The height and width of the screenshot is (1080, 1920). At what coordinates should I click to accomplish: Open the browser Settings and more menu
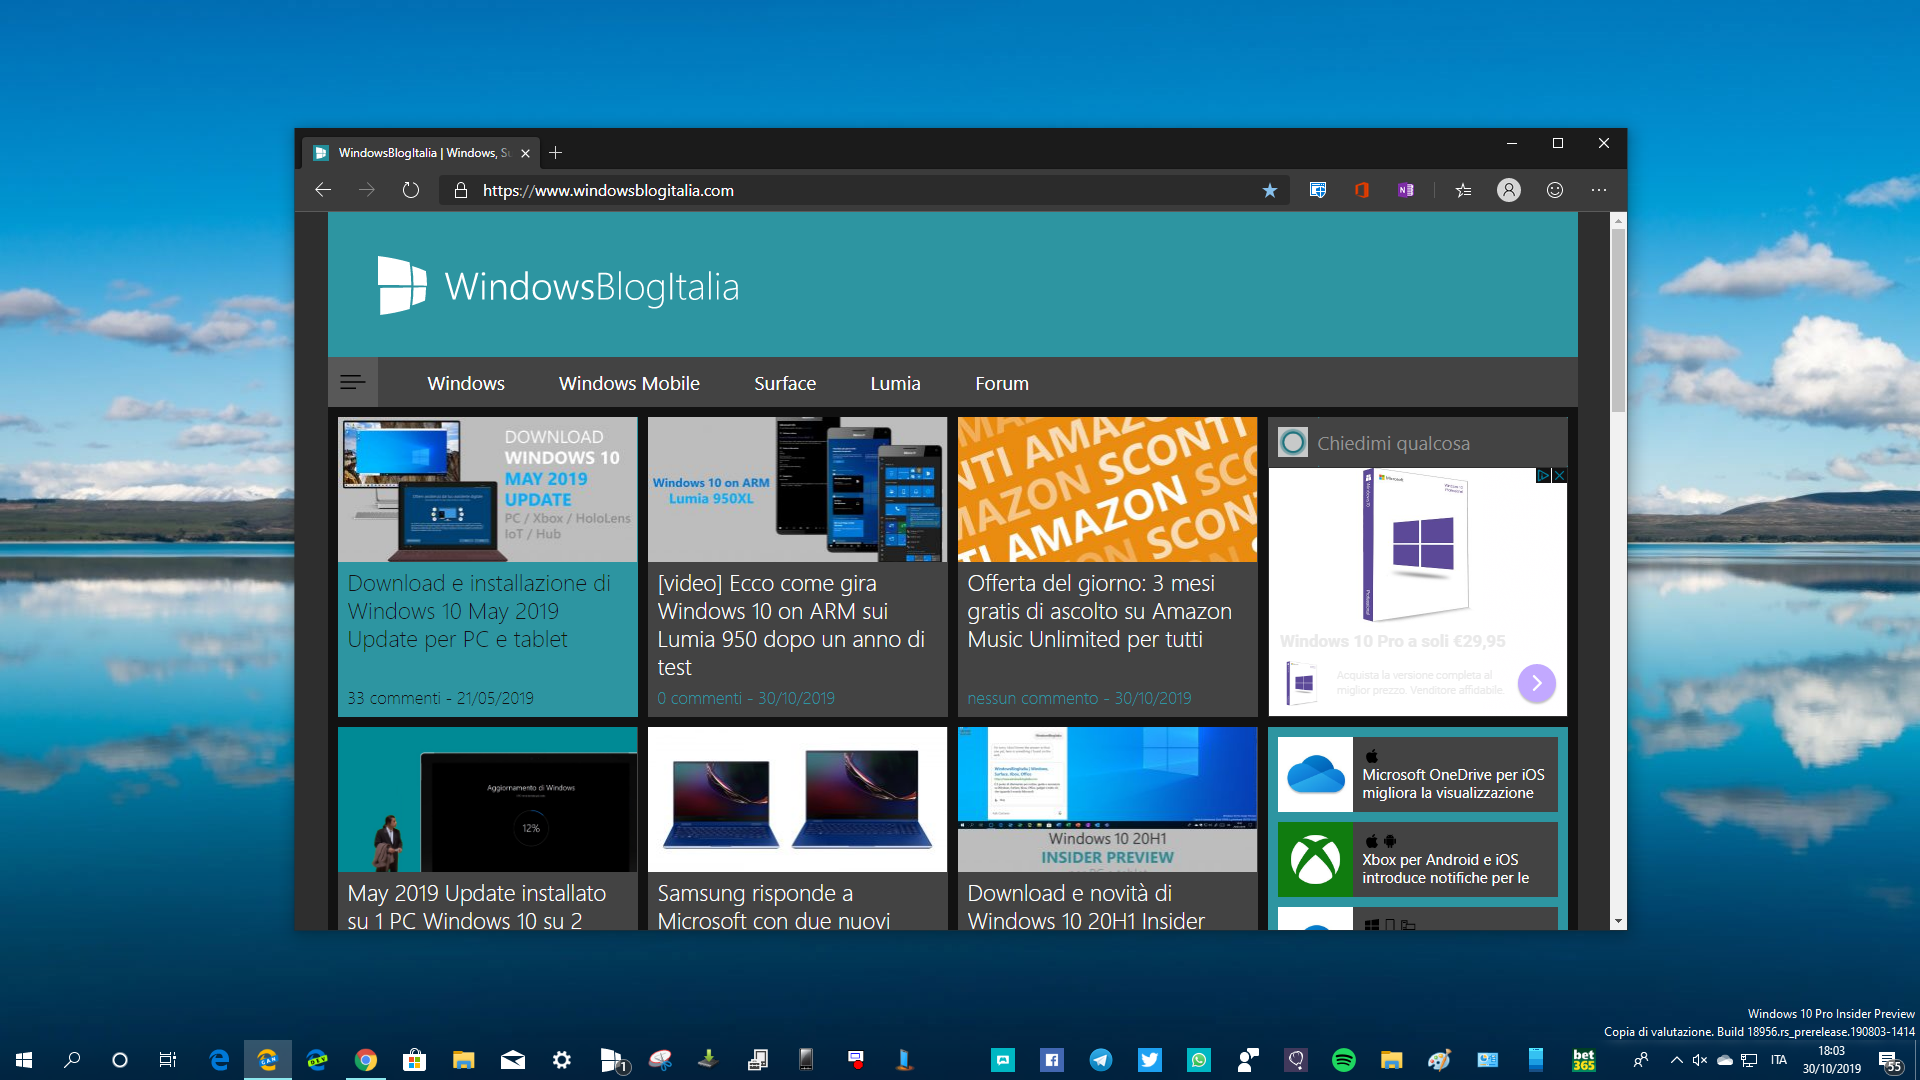click(1599, 190)
